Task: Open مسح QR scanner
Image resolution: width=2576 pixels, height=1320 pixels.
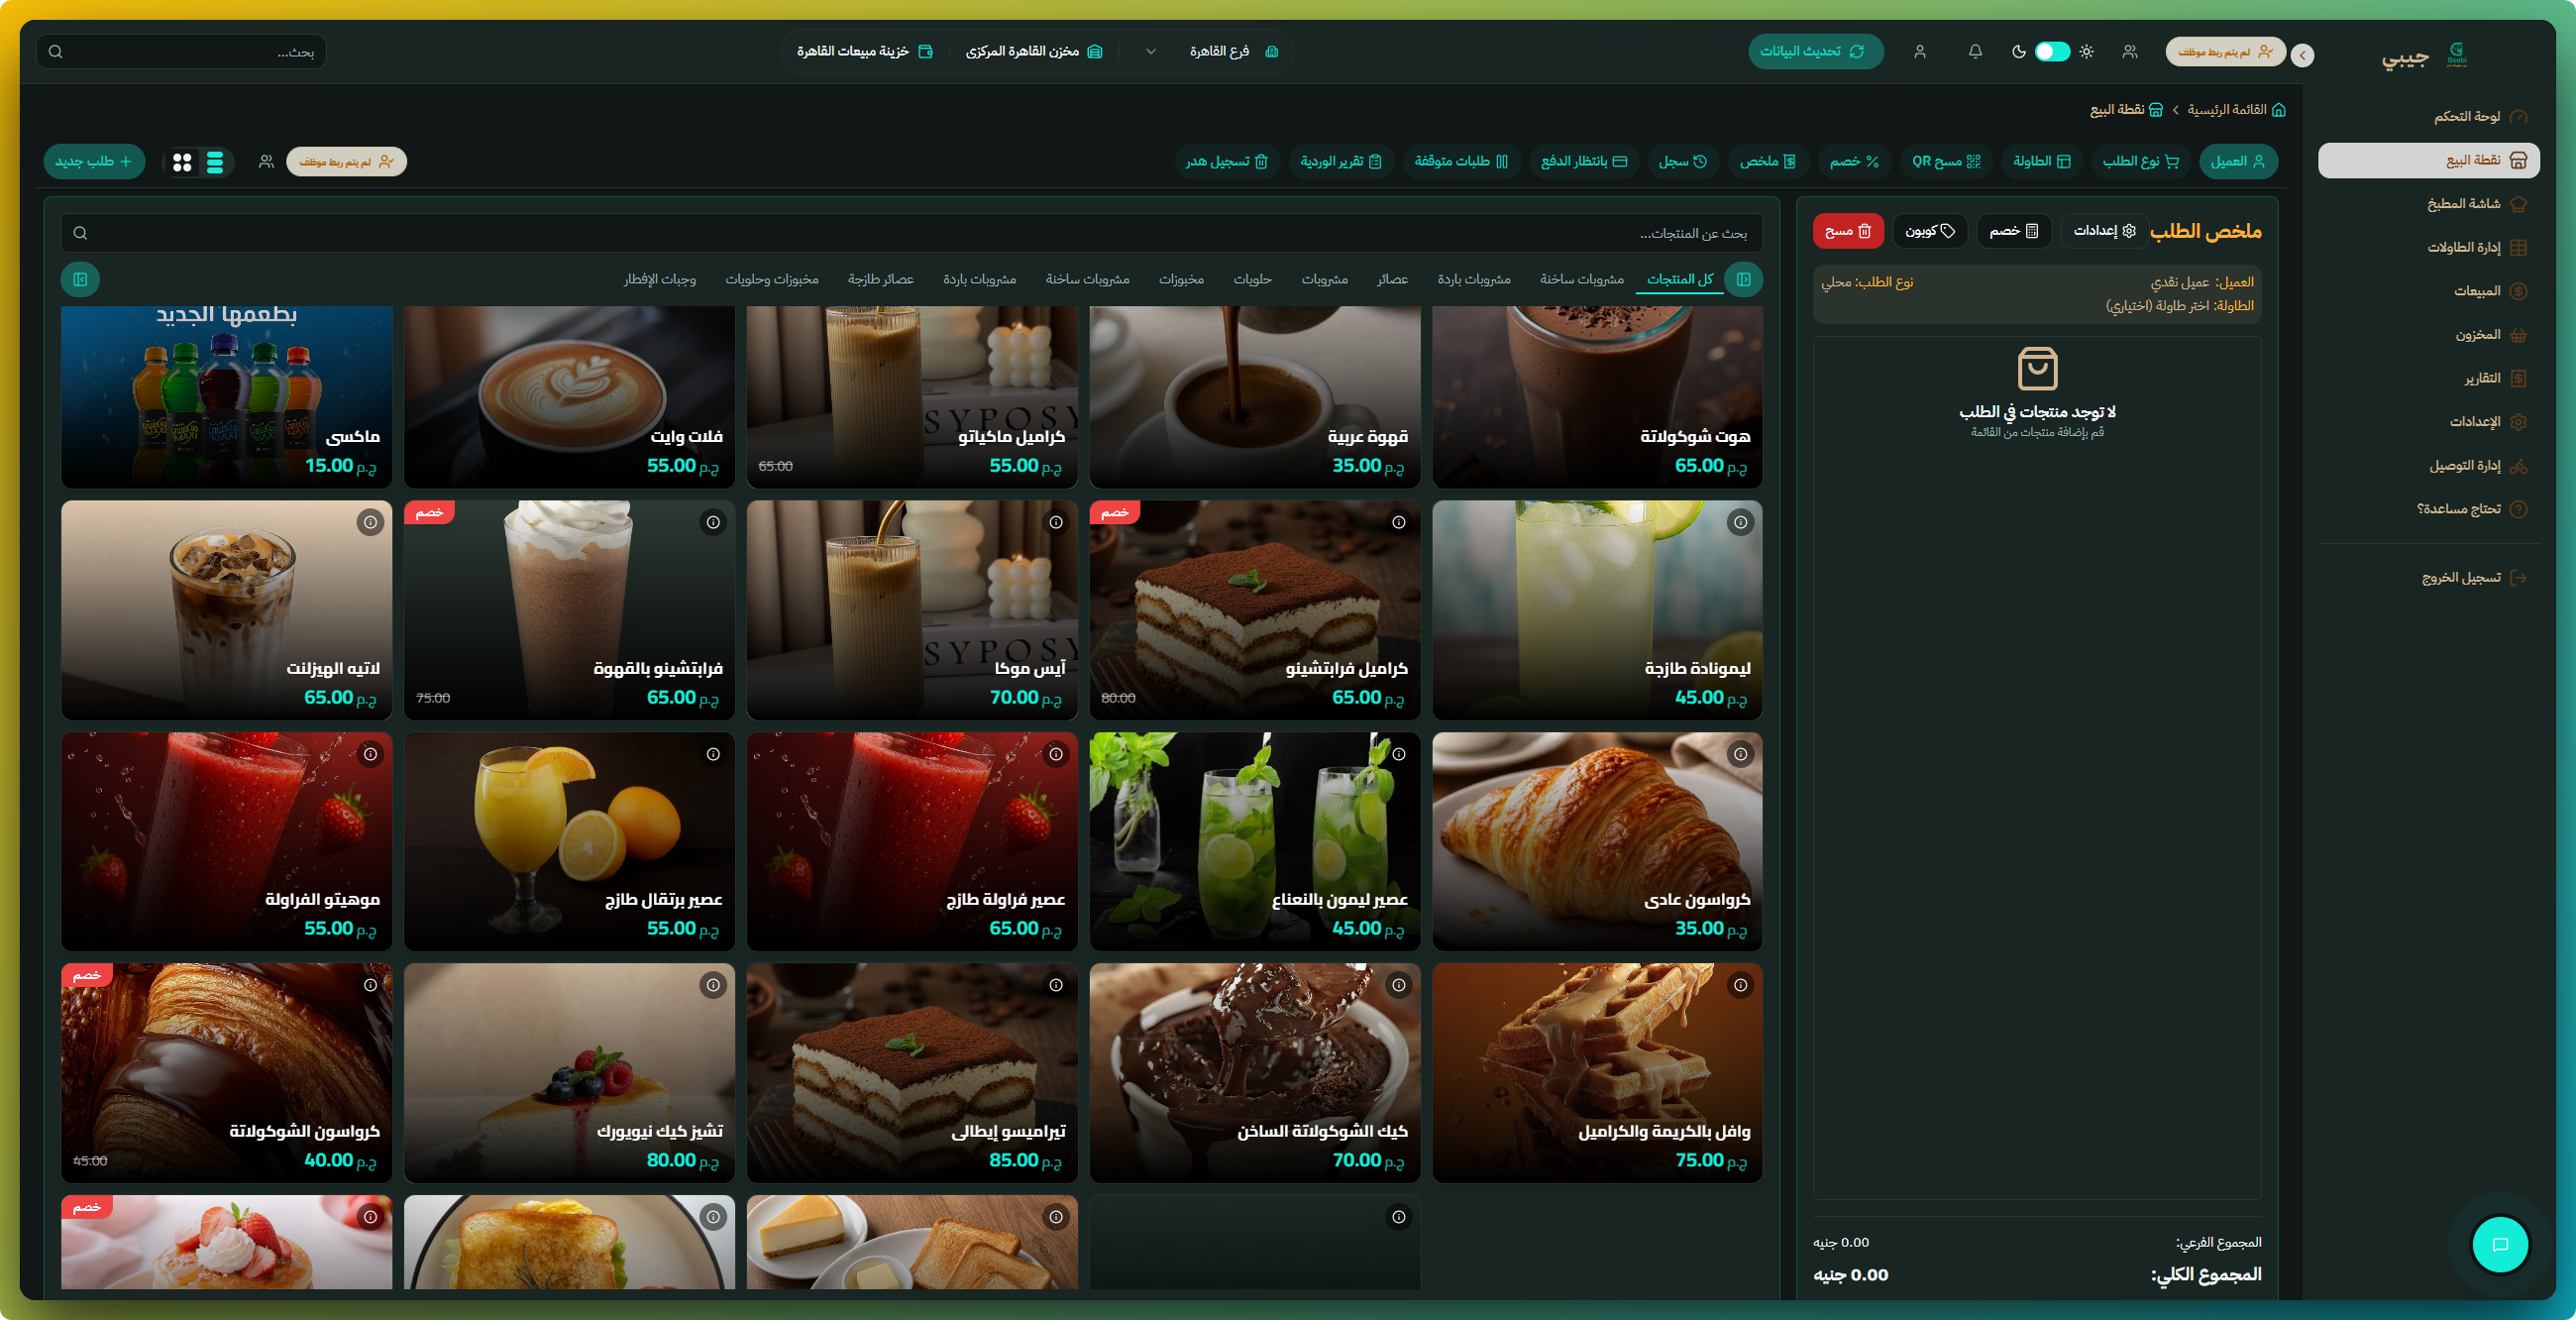Action: (x=1946, y=161)
